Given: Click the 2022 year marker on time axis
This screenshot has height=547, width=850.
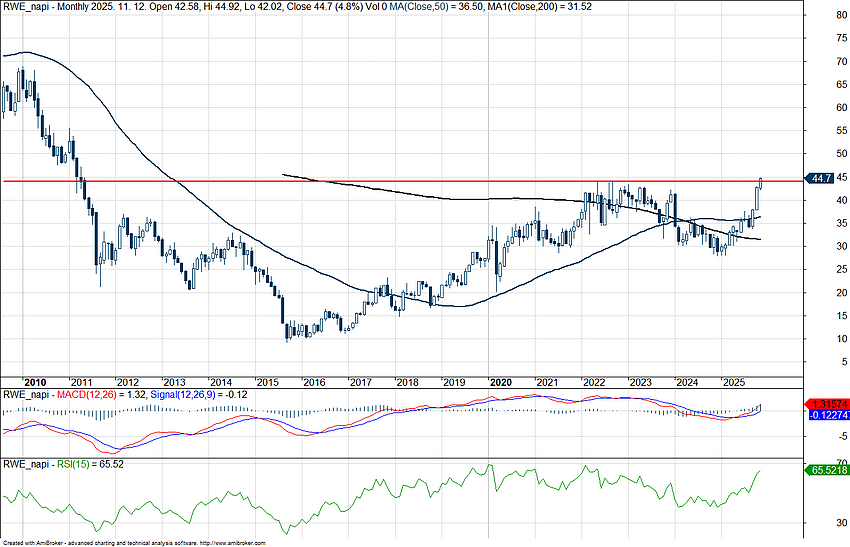Looking at the screenshot, I should 593,382.
